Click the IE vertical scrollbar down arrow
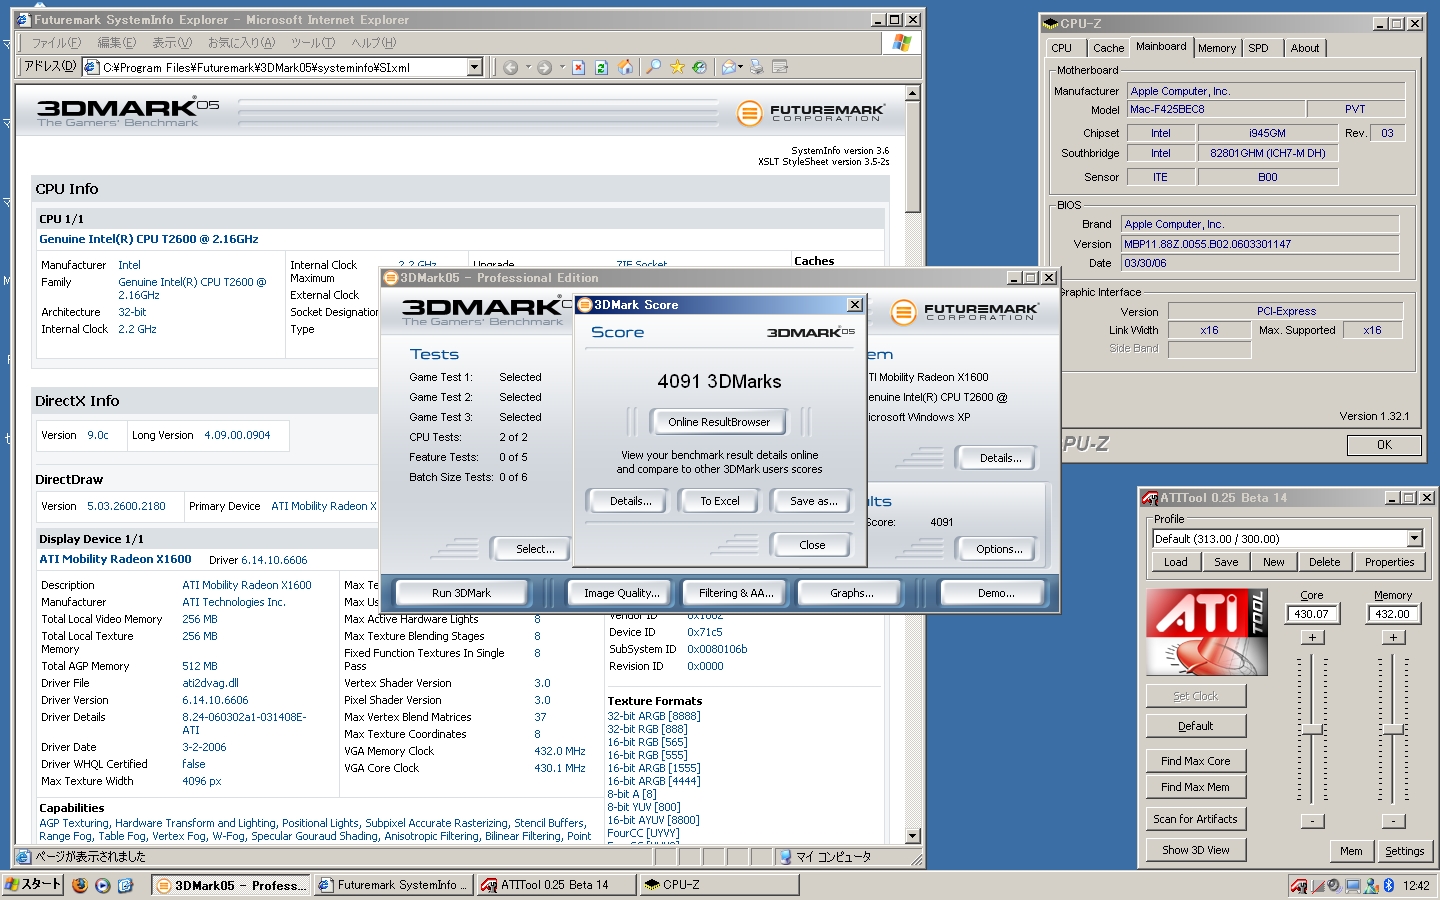This screenshot has width=1440, height=900. 912,835
